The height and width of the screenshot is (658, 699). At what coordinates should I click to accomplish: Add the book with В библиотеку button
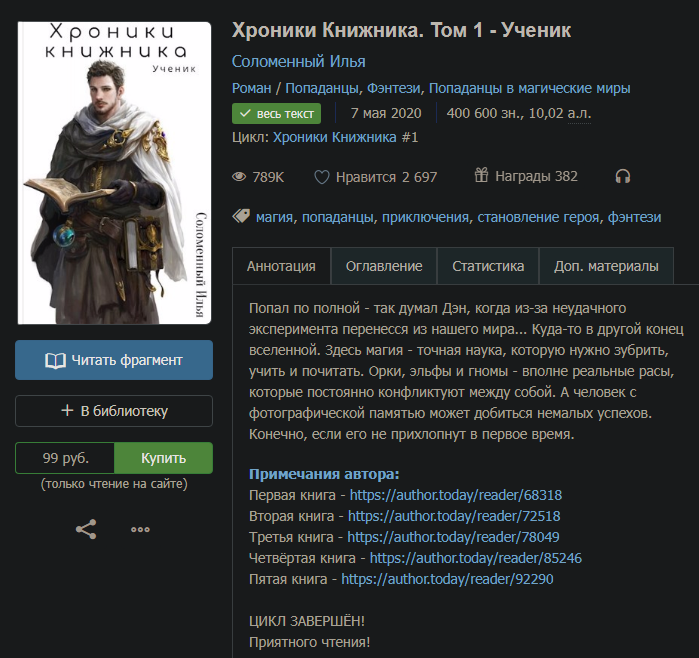(x=114, y=411)
